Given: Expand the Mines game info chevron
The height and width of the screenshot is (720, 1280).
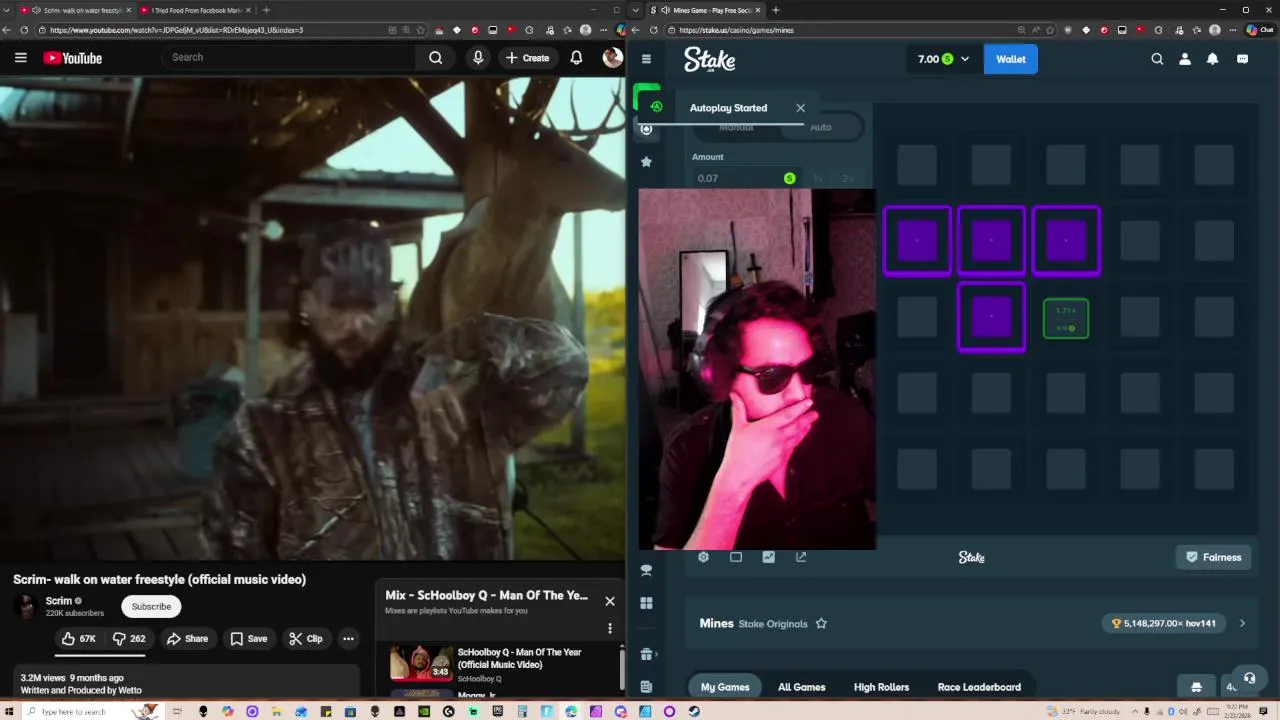Looking at the screenshot, I should pos(1242,623).
